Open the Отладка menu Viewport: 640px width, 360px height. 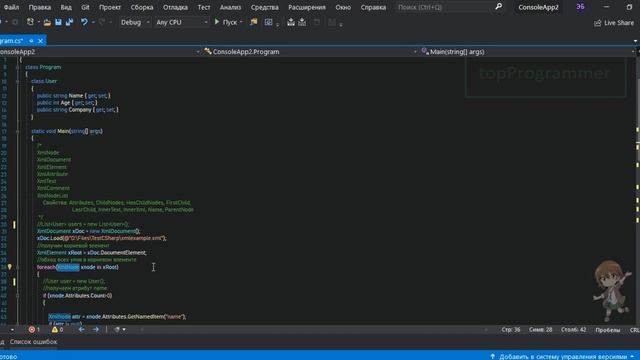coord(175,7)
